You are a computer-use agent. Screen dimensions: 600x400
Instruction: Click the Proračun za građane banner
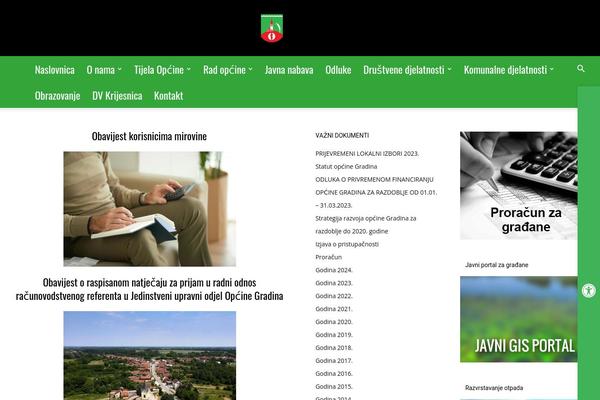[518, 186]
